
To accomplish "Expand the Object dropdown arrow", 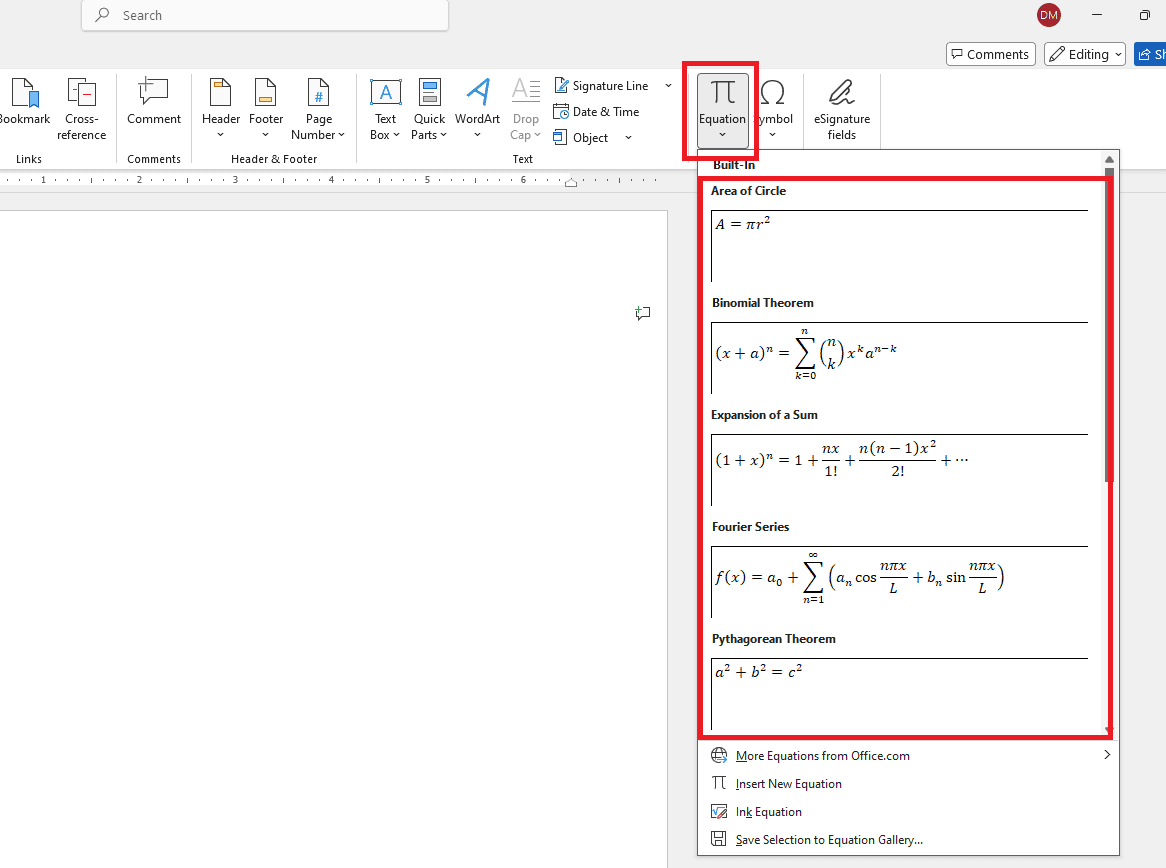I will pyautogui.click(x=628, y=138).
